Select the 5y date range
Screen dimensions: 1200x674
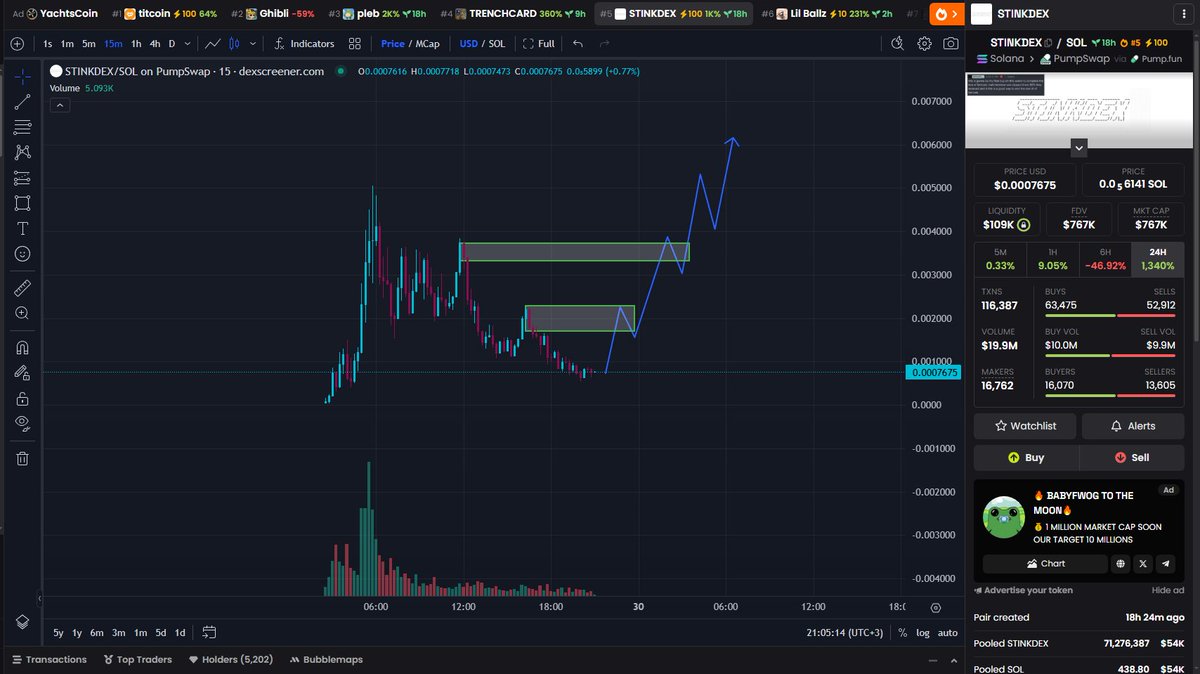pos(58,632)
